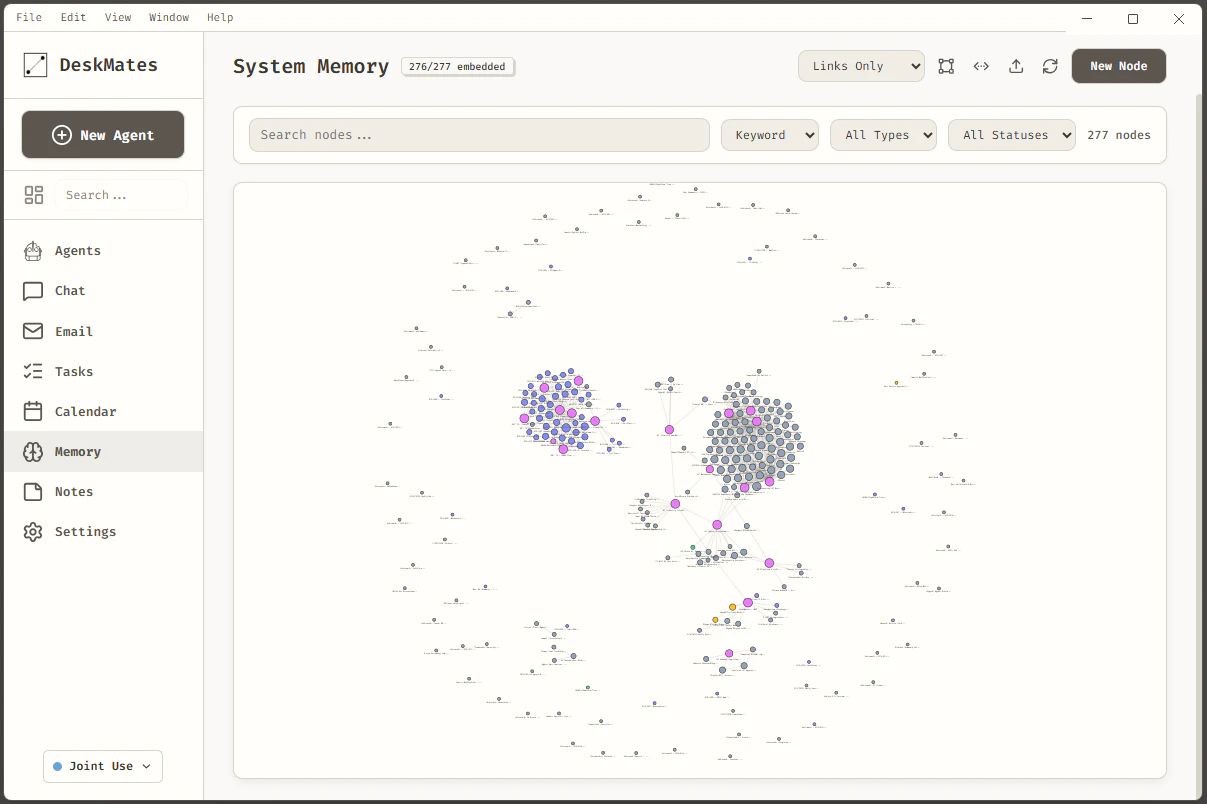The height and width of the screenshot is (804, 1207).
Task: Click the expand horizontal arrows icon
Action: coord(981,66)
